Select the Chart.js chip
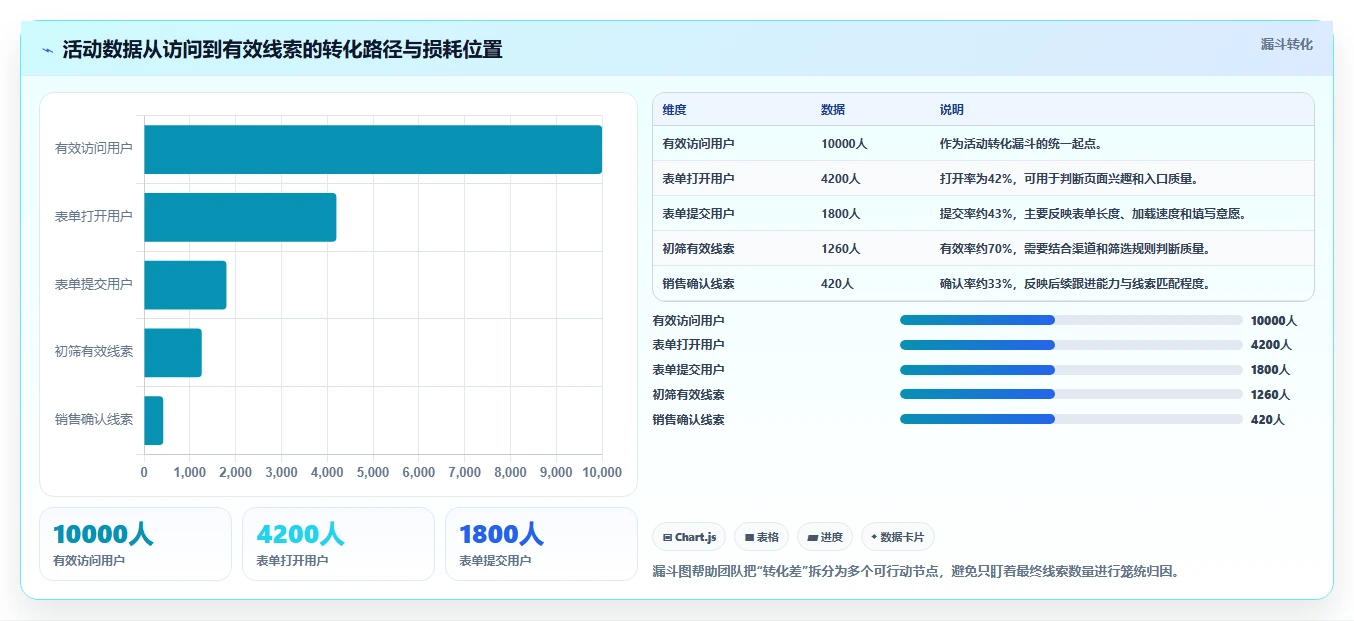The width and height of the screenshot is (1354, 621). 689,537
